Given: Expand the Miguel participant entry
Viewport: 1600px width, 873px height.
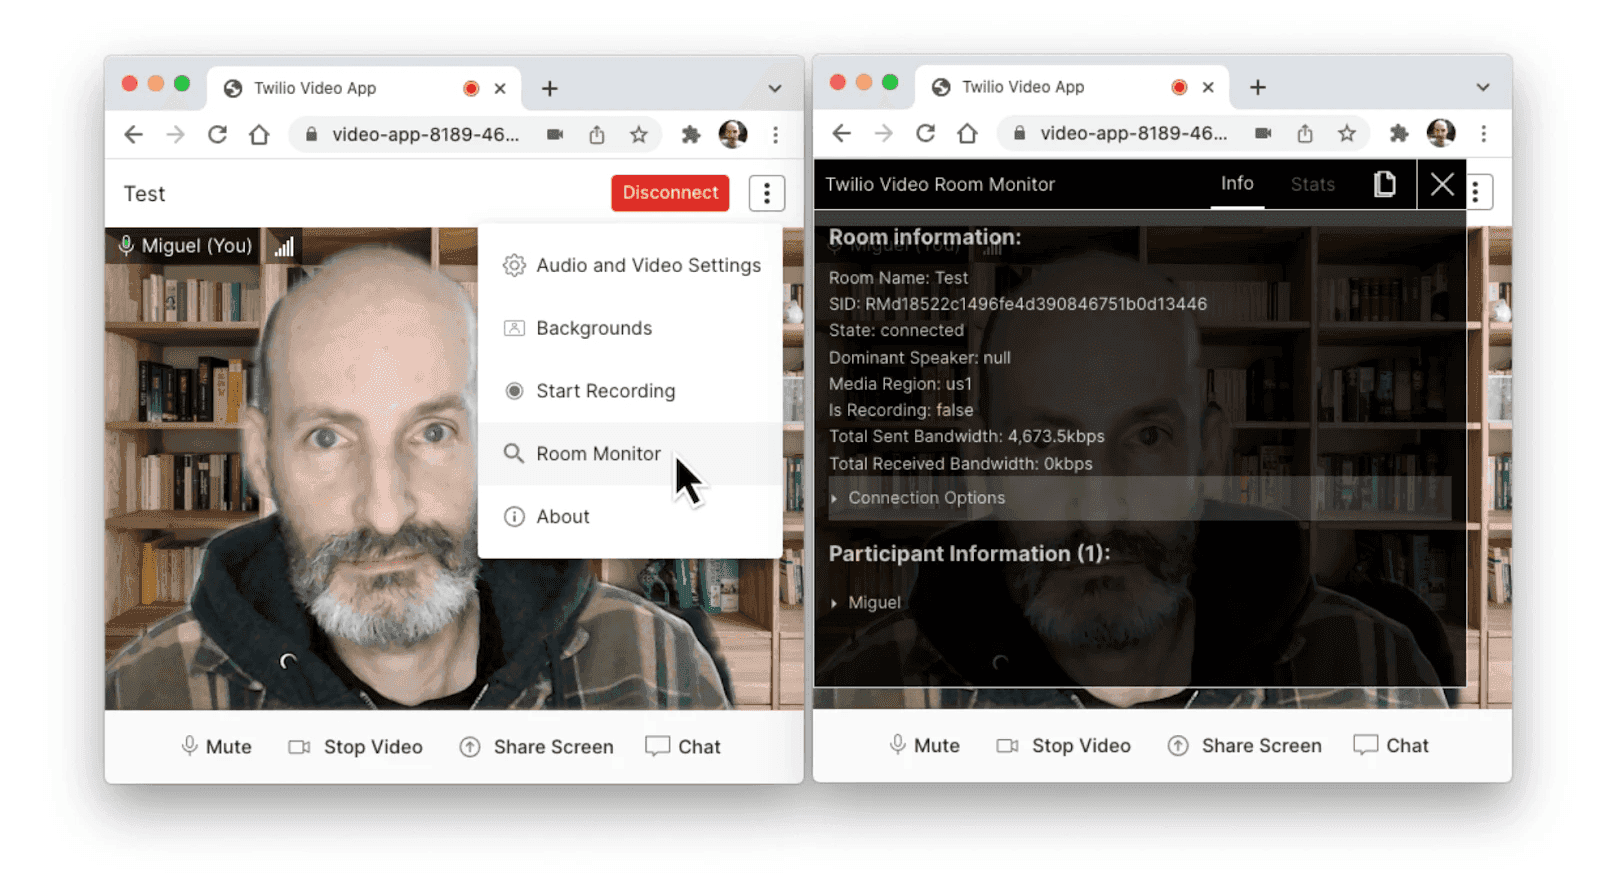Looking at the screenshot, I should [866, 603].
